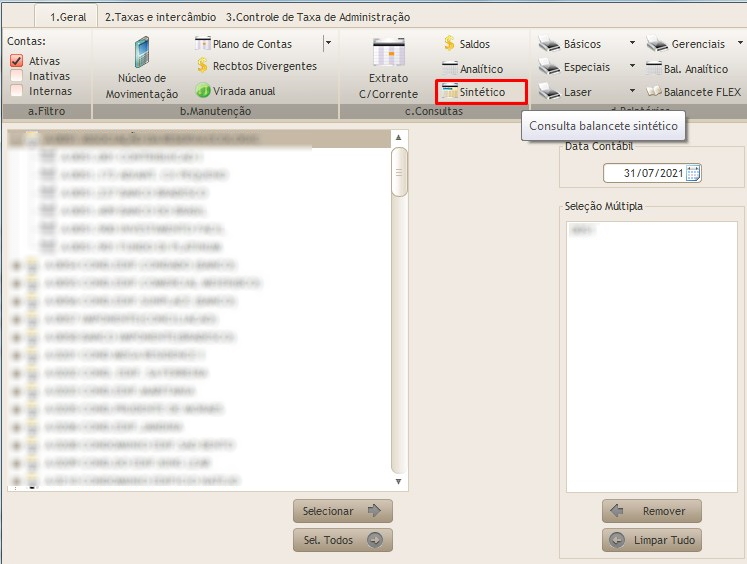Enable the Inativas accounts checkbox
Screen dimensions: 747x564
click(x=16, y=76)
